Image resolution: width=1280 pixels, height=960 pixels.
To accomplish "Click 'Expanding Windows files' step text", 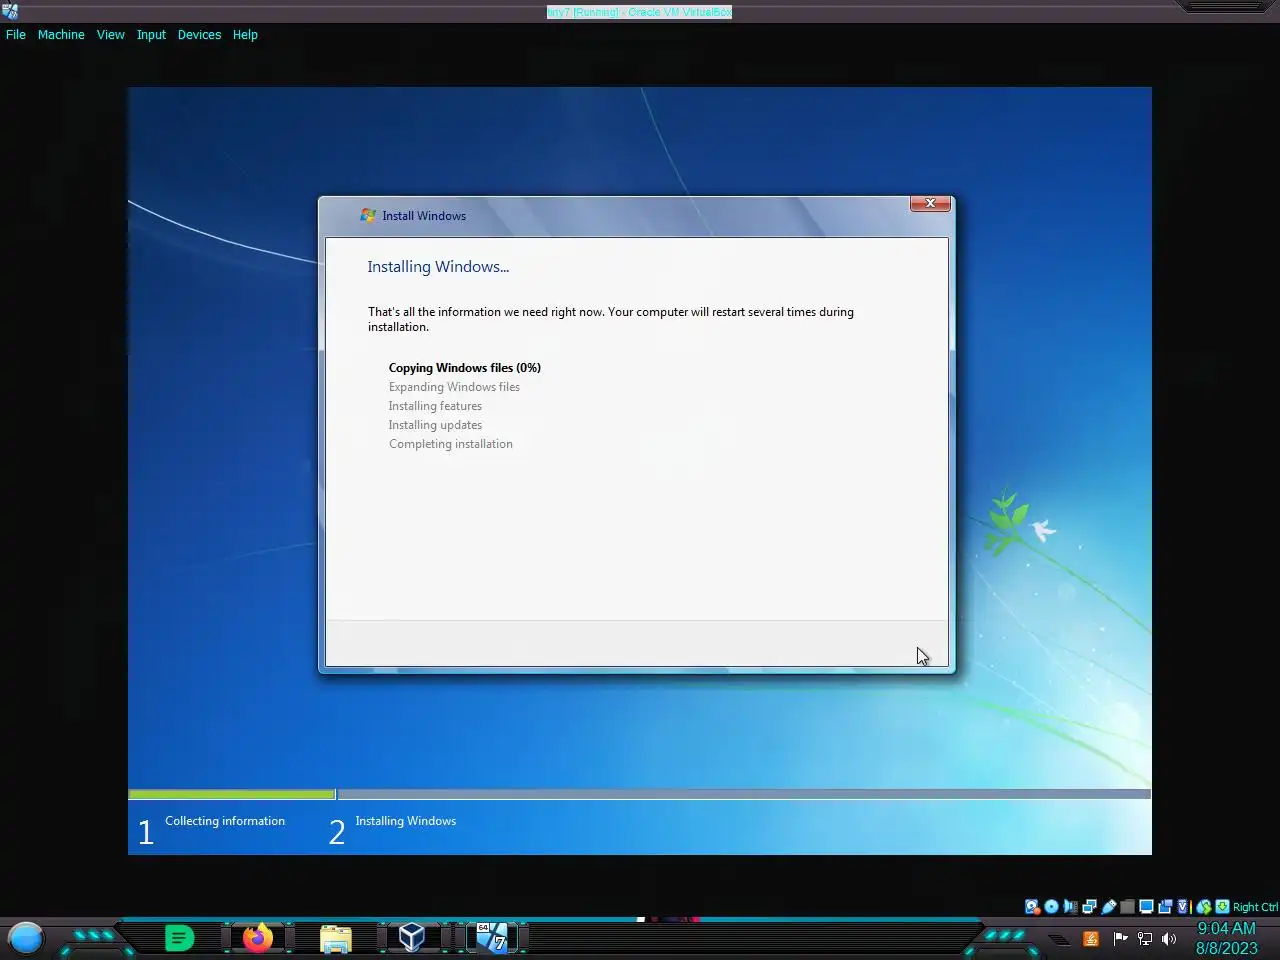I will pos(454,387).
